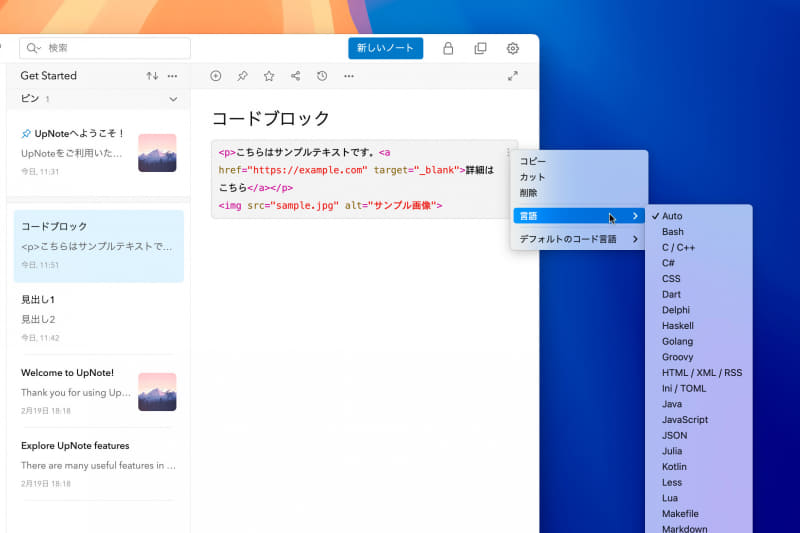The image size is (800, 533).
Task: Choose Dart from the language list
Action: 698,294
